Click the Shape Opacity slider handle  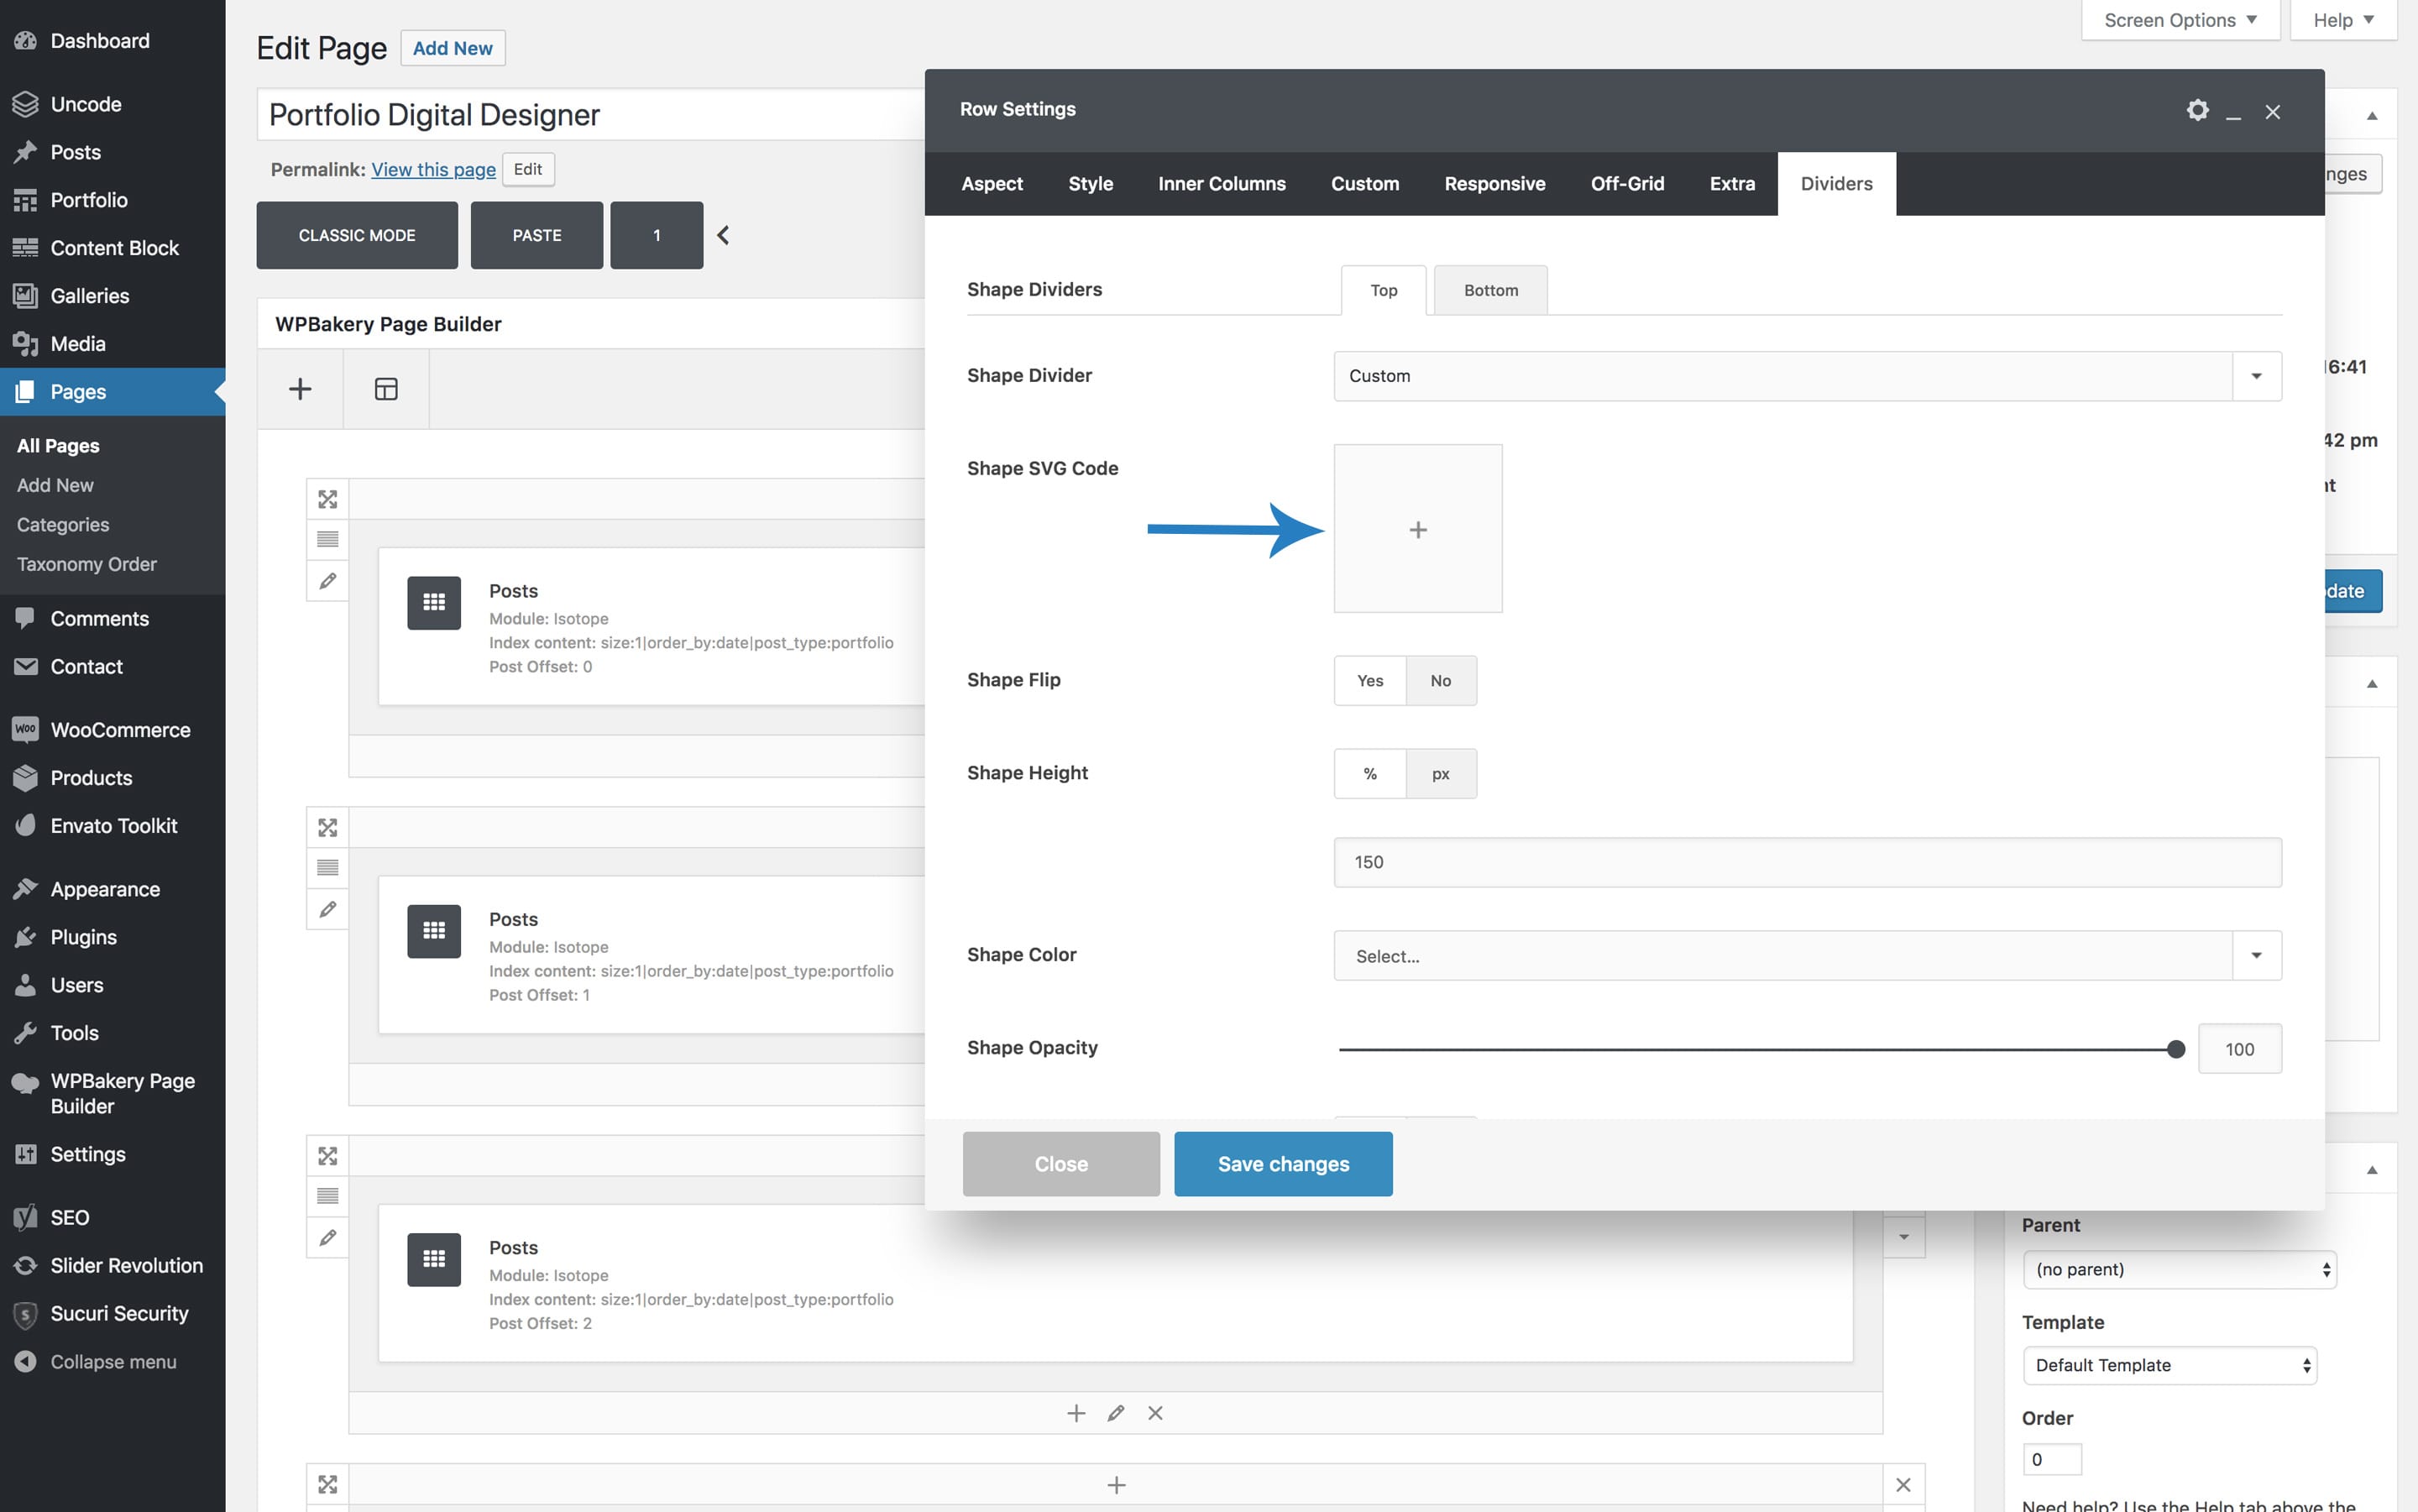[x=2175, y=1049]
